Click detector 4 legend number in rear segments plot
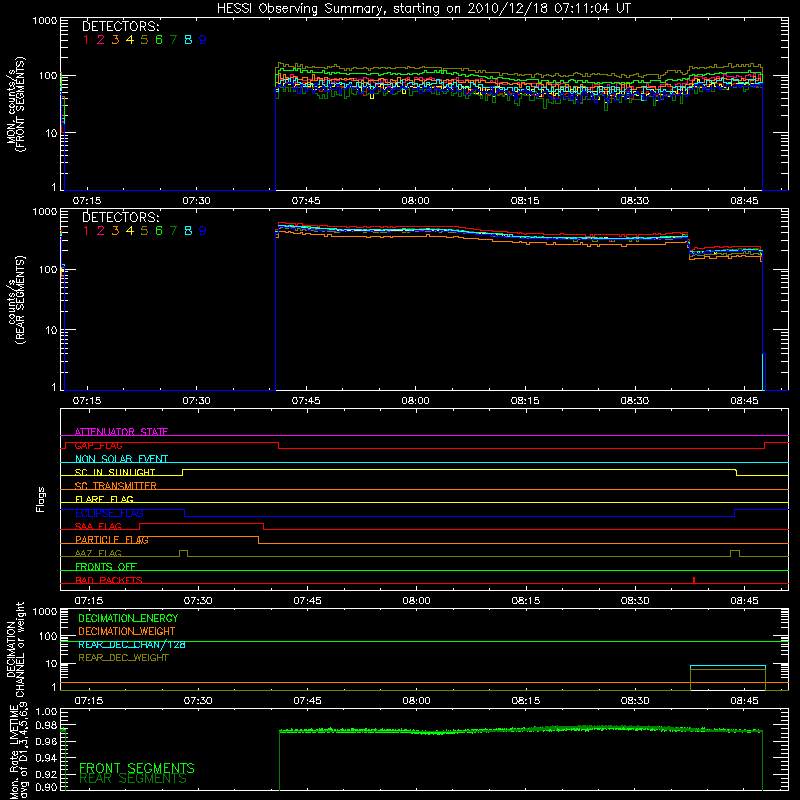This screenshot has height=800, width=800. pyautogui.click(x=130, y=231)
